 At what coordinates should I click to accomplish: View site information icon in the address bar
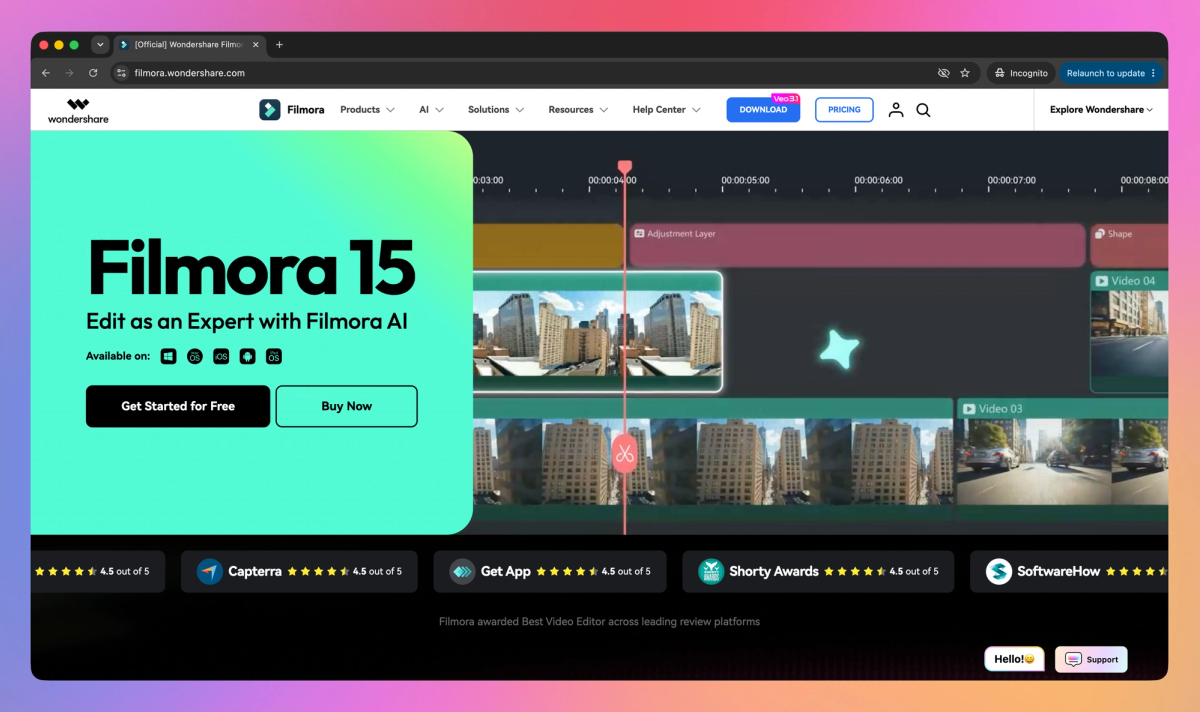pyautogui.click(x=121, y=73)
